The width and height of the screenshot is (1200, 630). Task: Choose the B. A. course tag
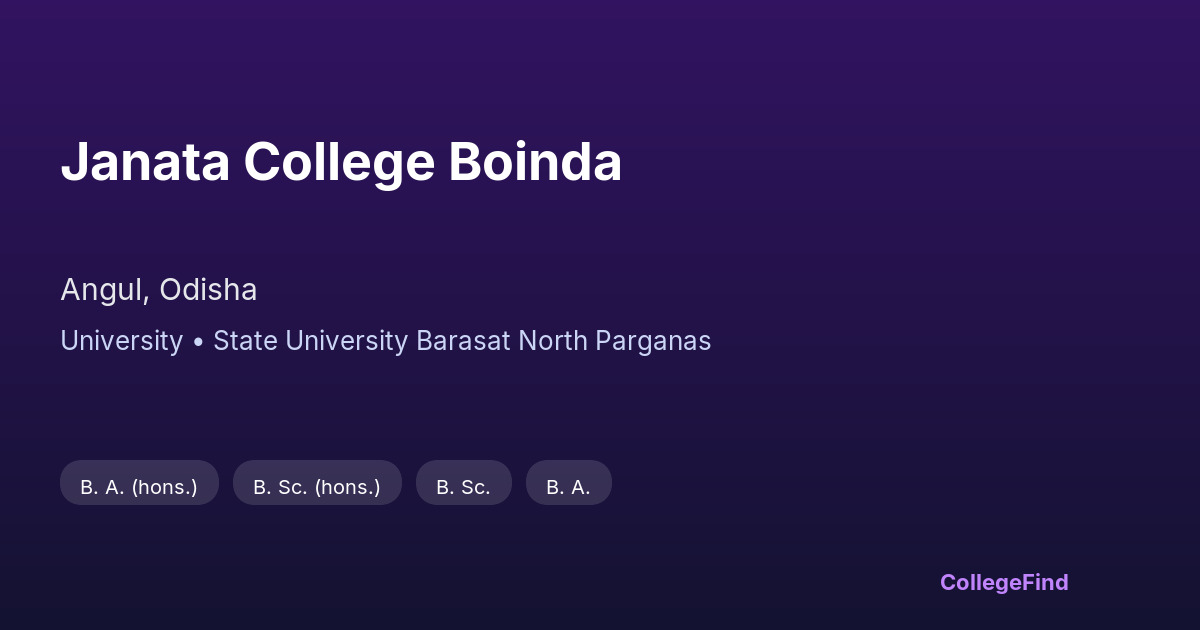pyautogui.click(x=568, y=487)
